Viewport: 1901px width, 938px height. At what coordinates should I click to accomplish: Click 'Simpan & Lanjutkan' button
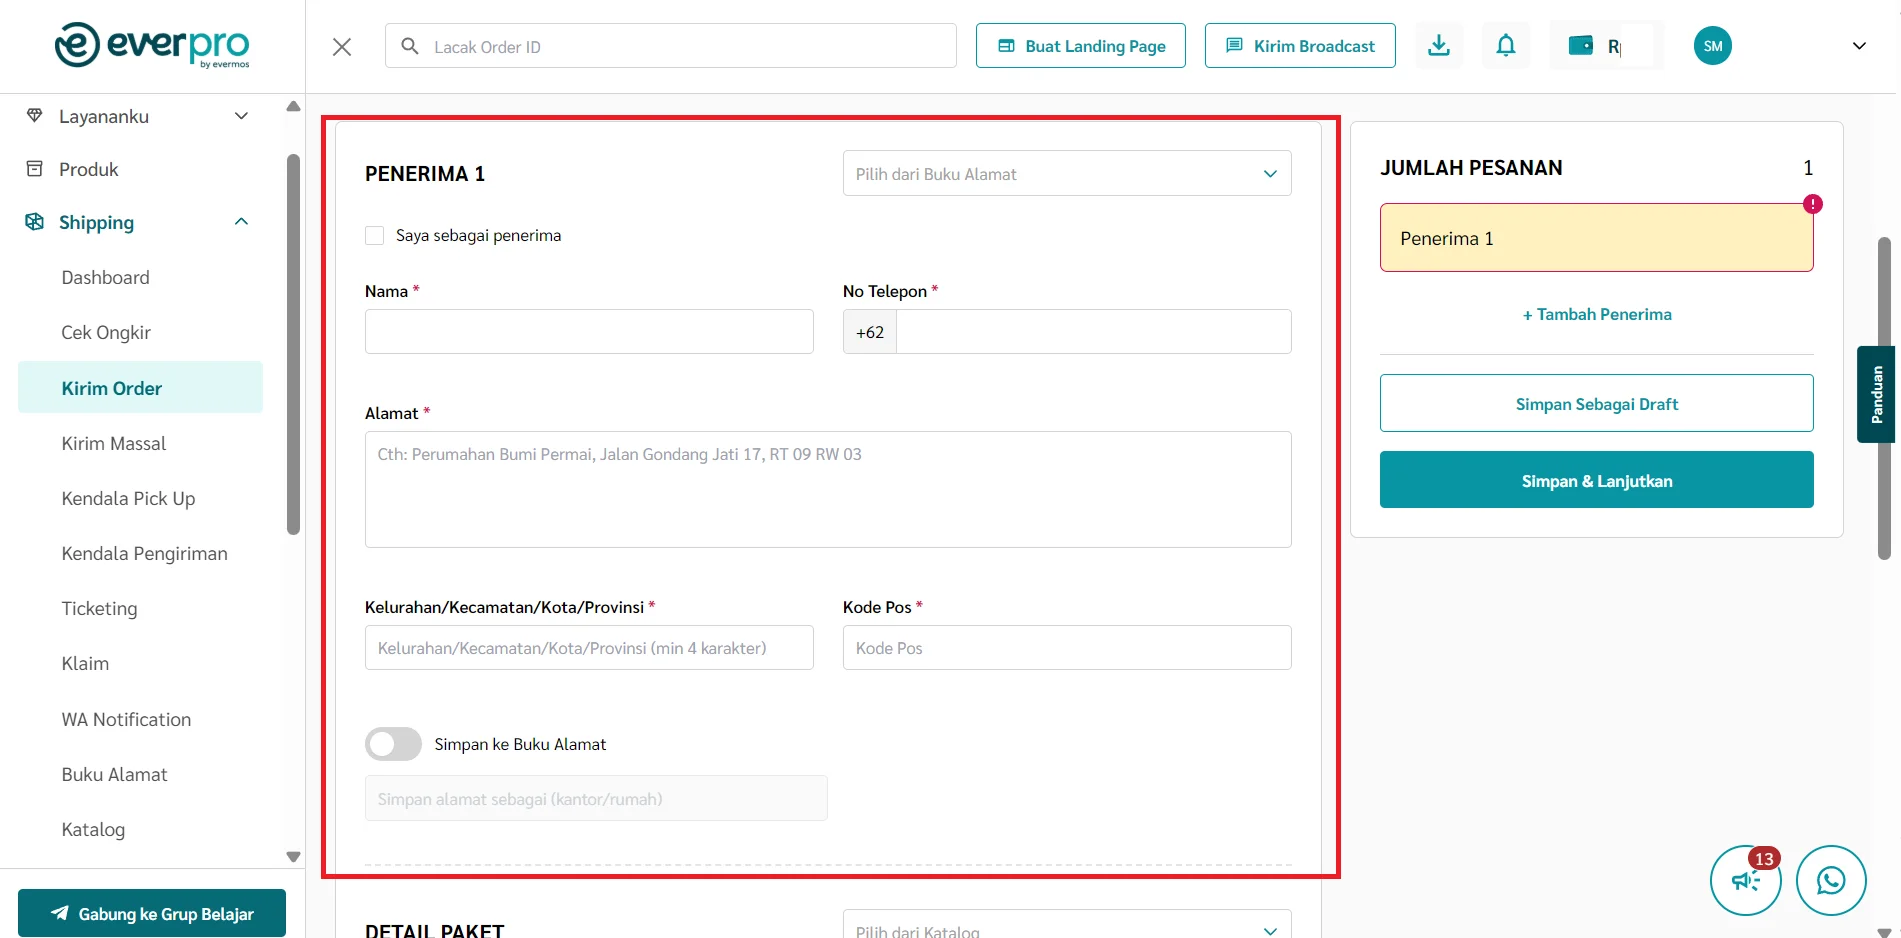point(1596,480)
